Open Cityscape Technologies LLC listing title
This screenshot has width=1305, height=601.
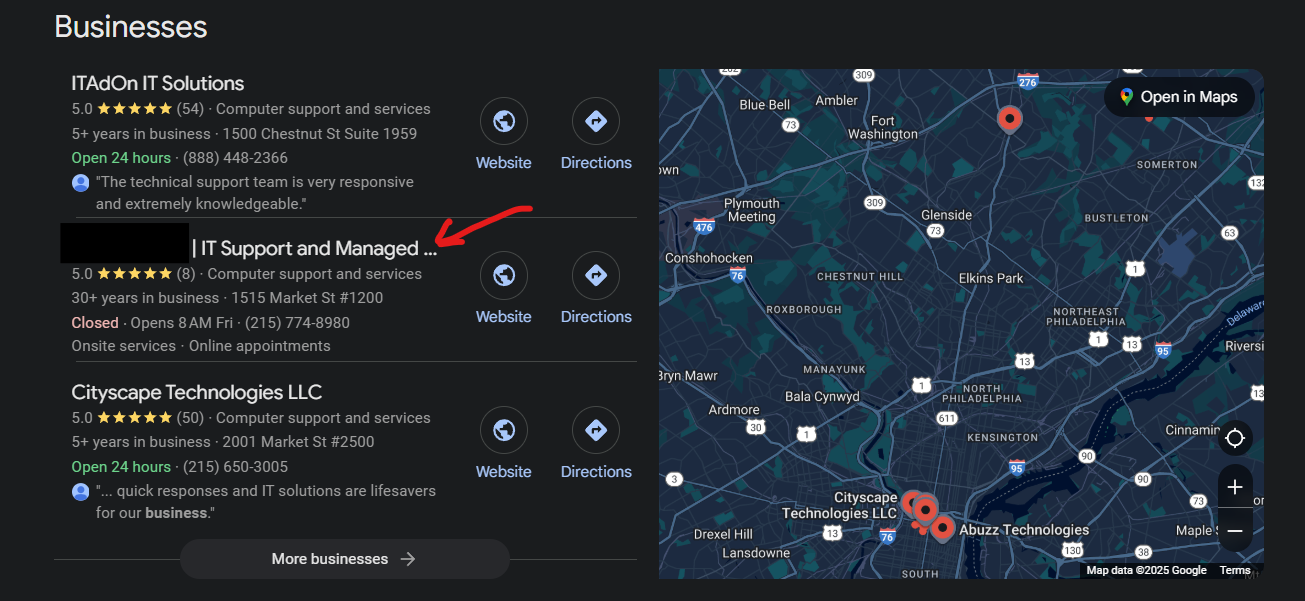pos(197,392)
